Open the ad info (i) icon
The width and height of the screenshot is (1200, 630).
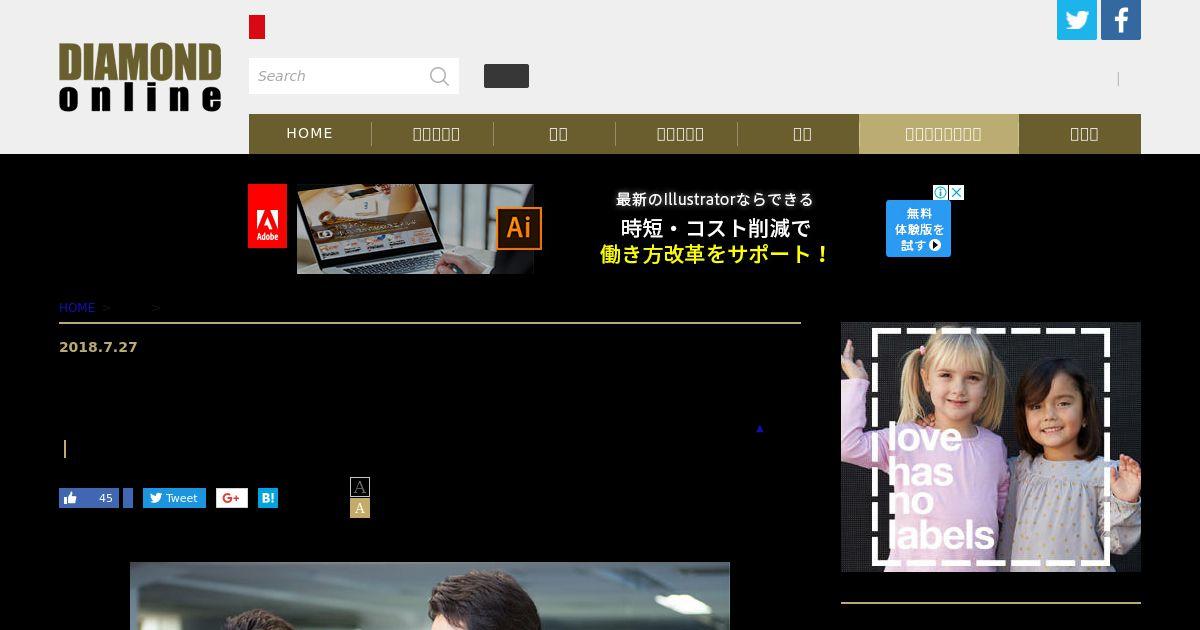940,192
